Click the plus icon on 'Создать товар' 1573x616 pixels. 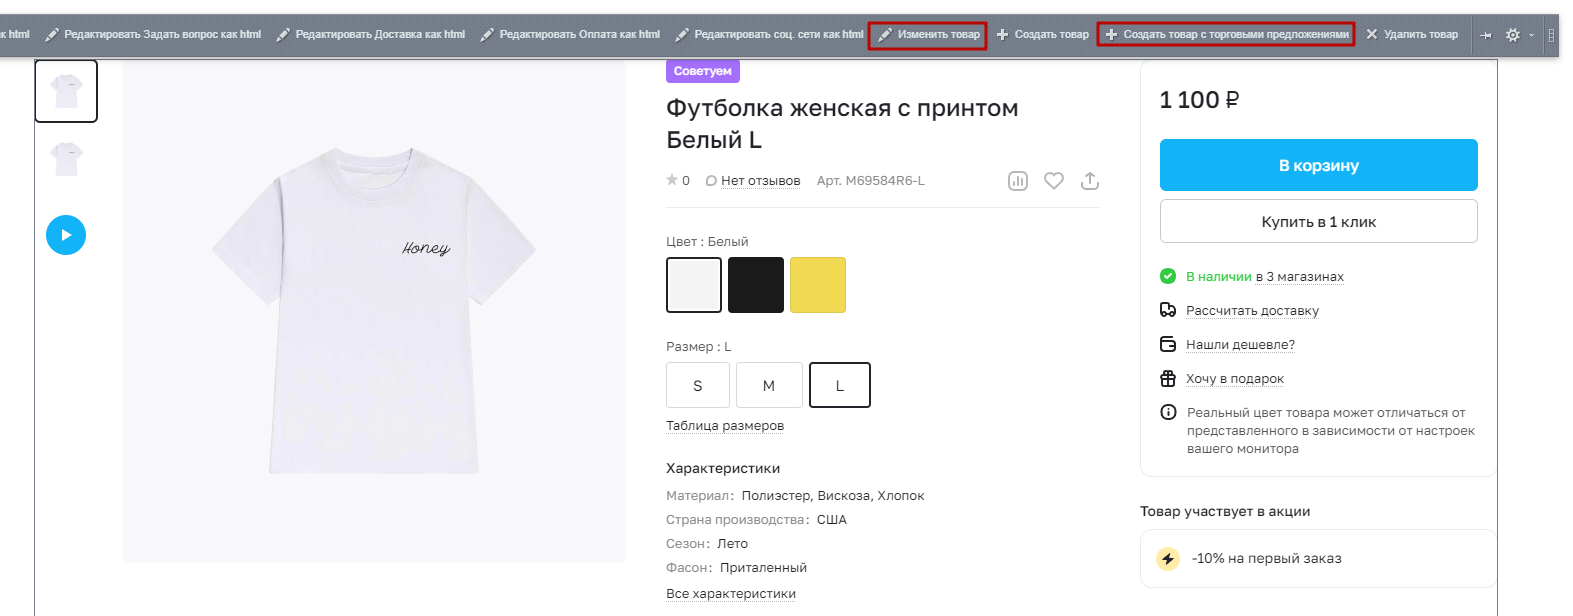[1002, 35]
